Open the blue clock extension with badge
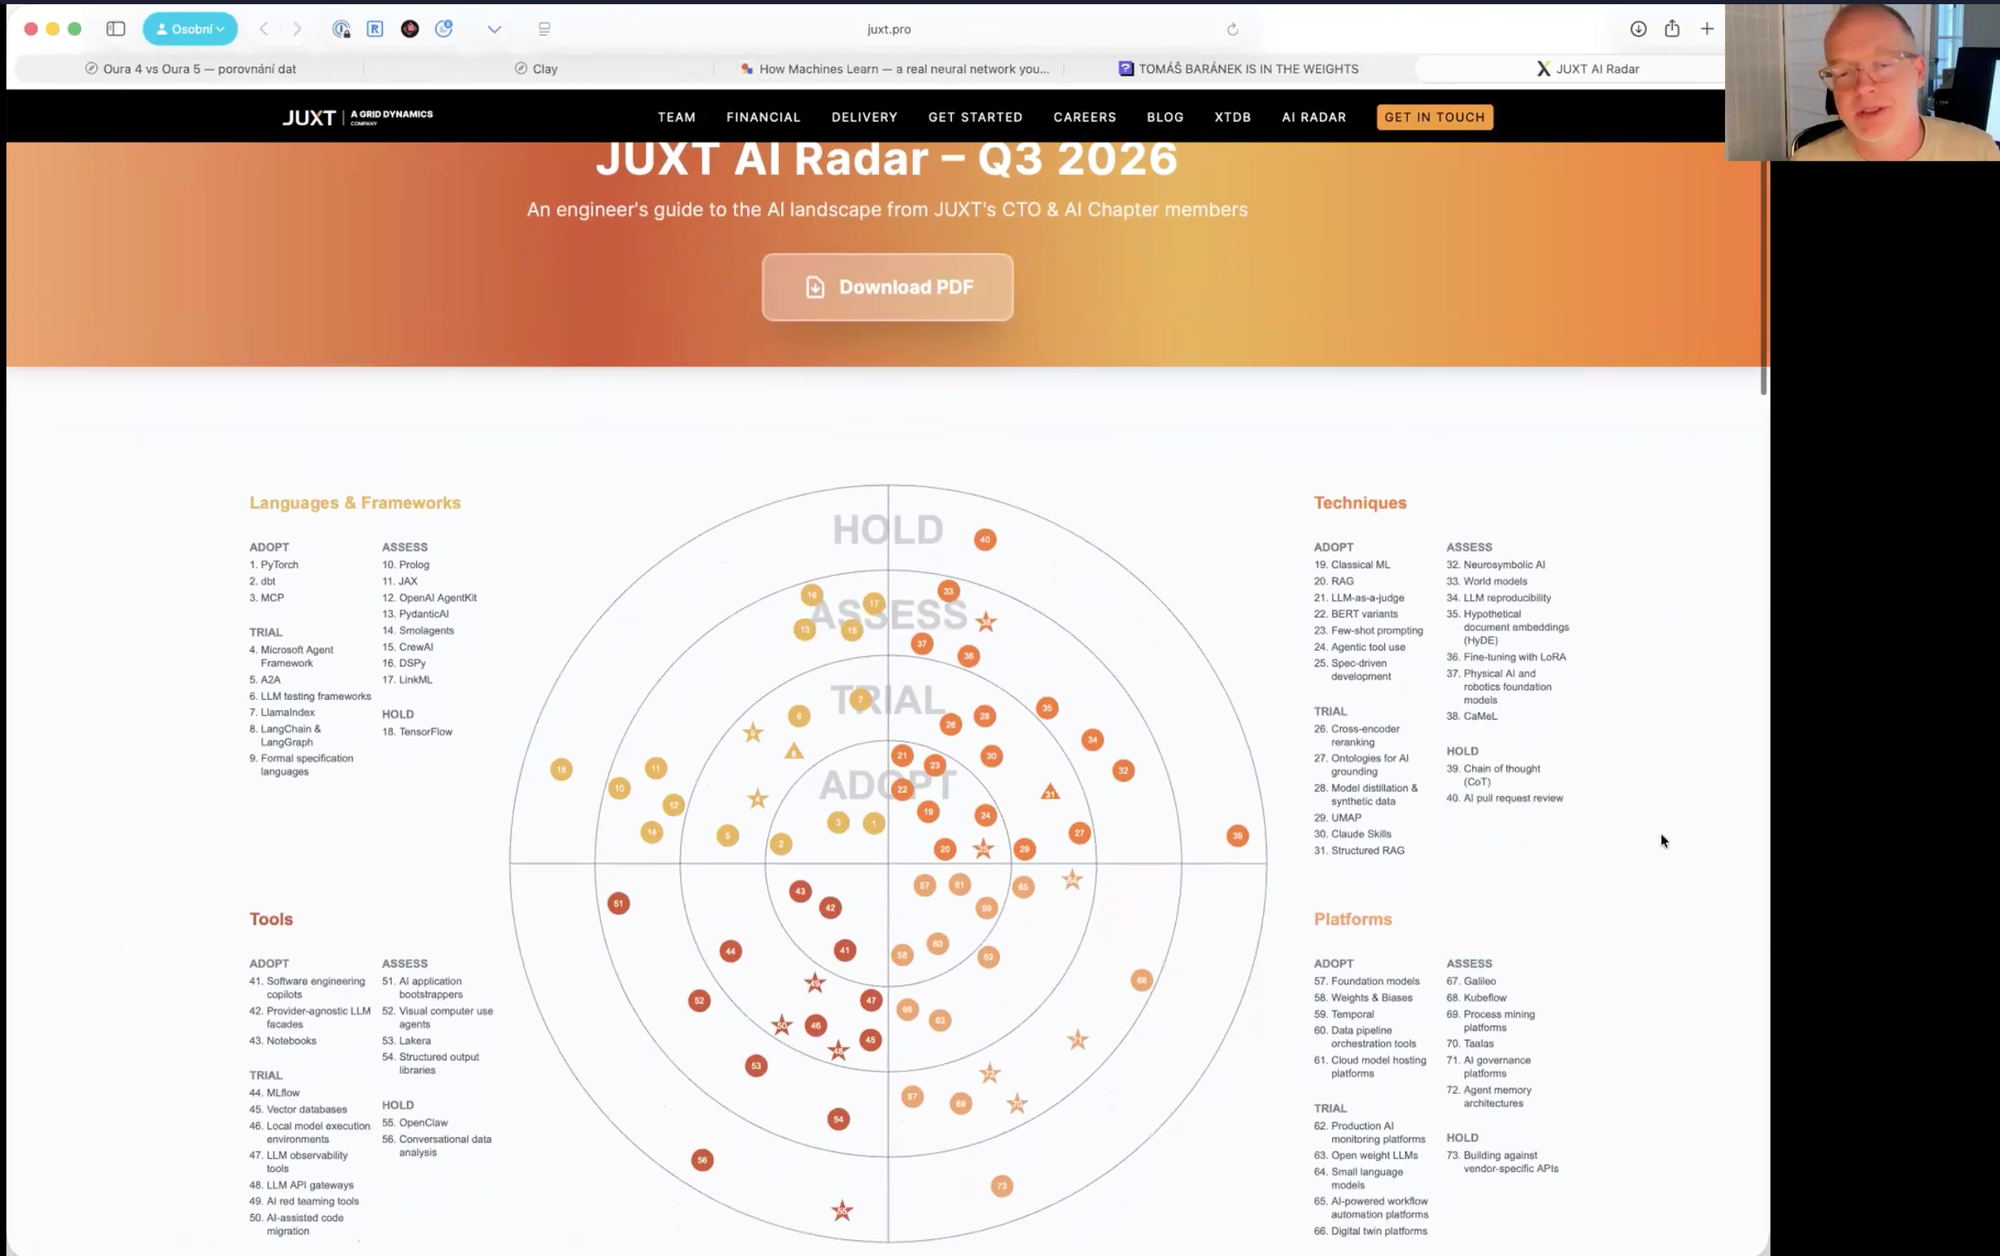 pyautogui.click(x=444, y=29)
